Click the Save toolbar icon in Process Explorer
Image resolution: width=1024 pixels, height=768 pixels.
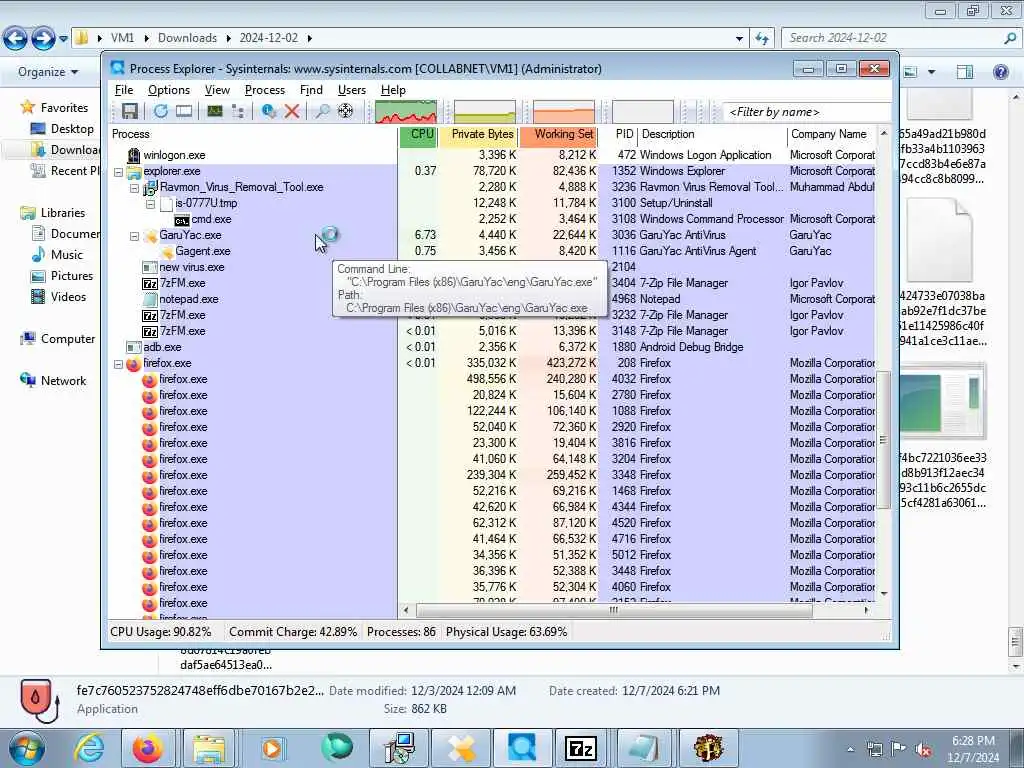click(129, 112)
